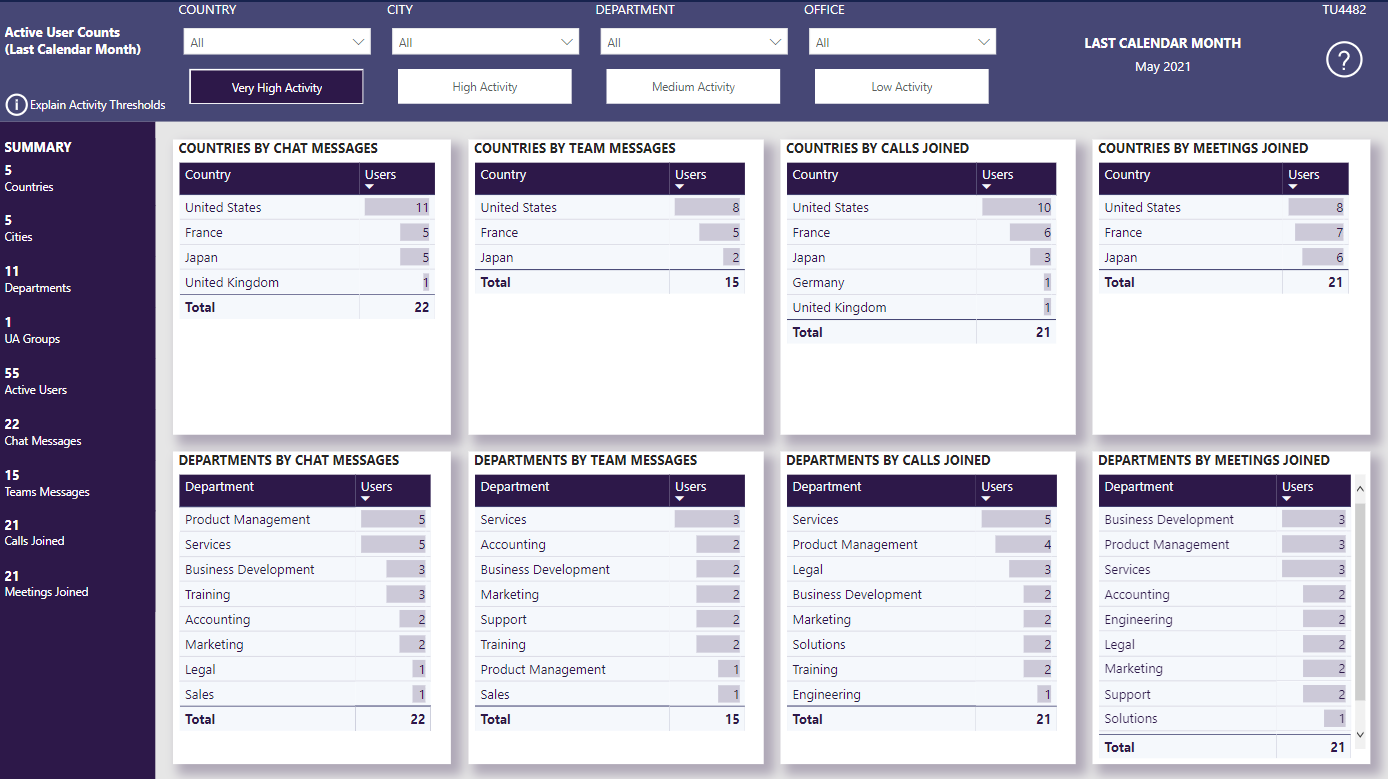
Task: Click Support row in Departments by Team Messages
Action: tap(610, 620)
